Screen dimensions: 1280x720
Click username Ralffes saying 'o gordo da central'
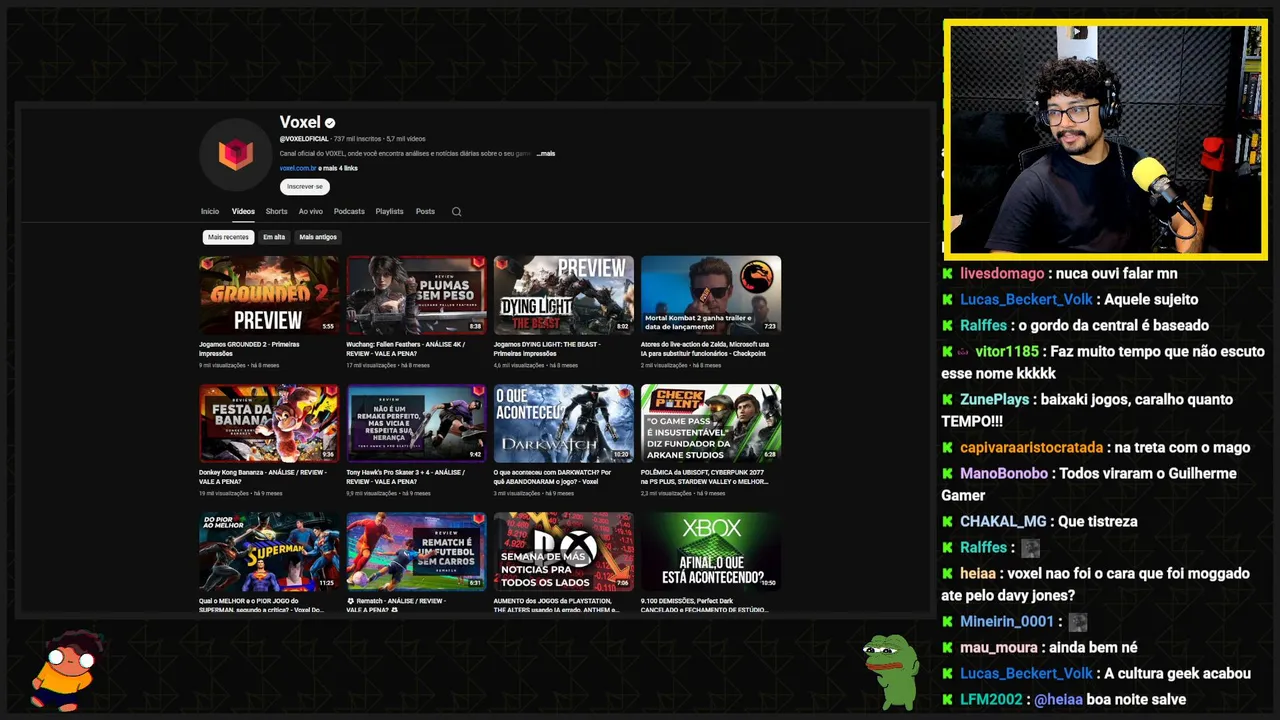coord(983,325)
